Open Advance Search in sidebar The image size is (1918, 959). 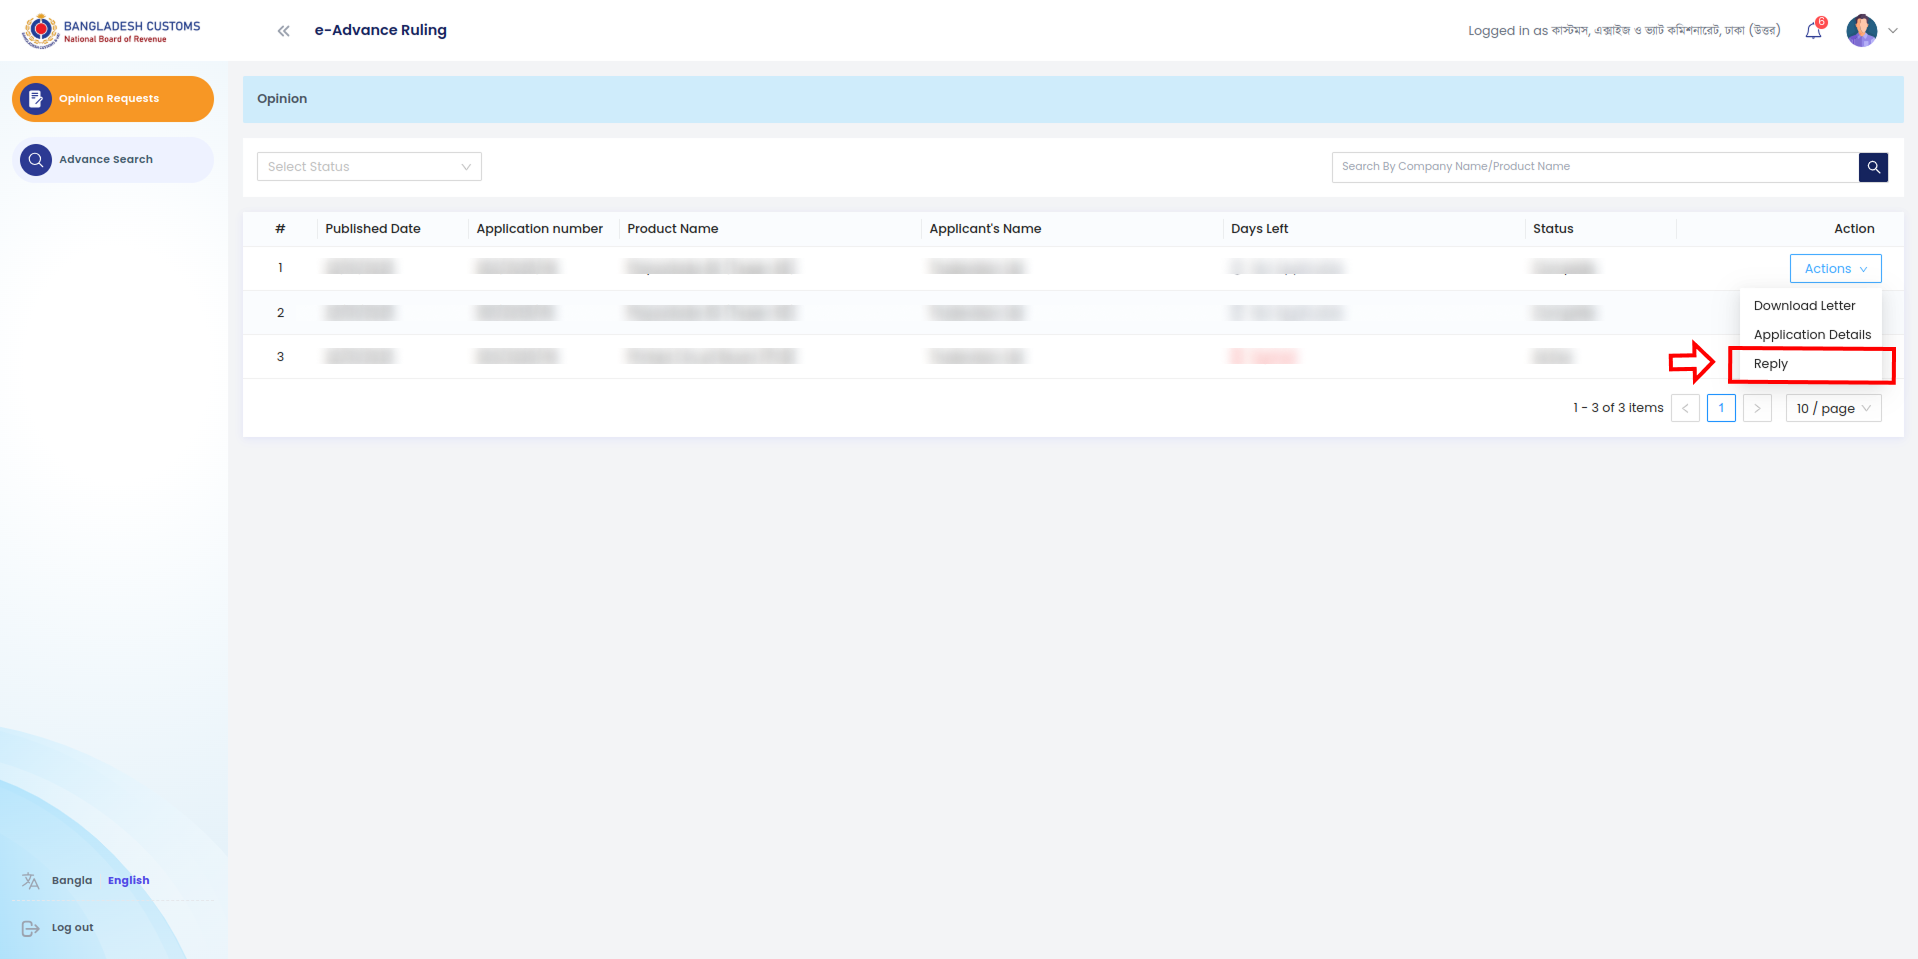click(x=113, y=160)
